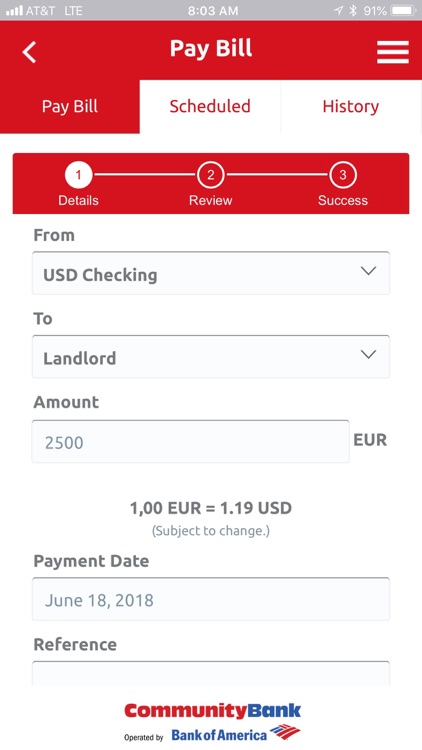Tap the battery indicator icon
The width and height of the screenshot is (422, 750).
pyautogui.click(x=404, y=11)
